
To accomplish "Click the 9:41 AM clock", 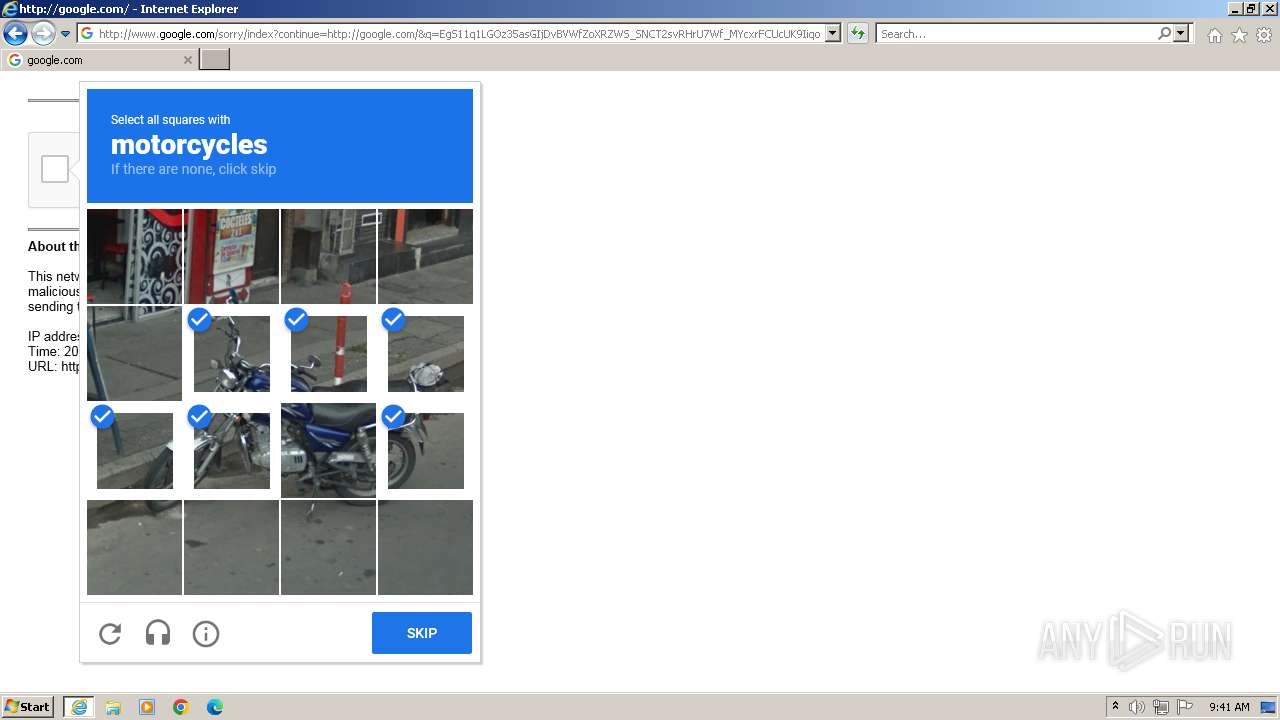I will pyautogui.click(x=1229, y=707).
